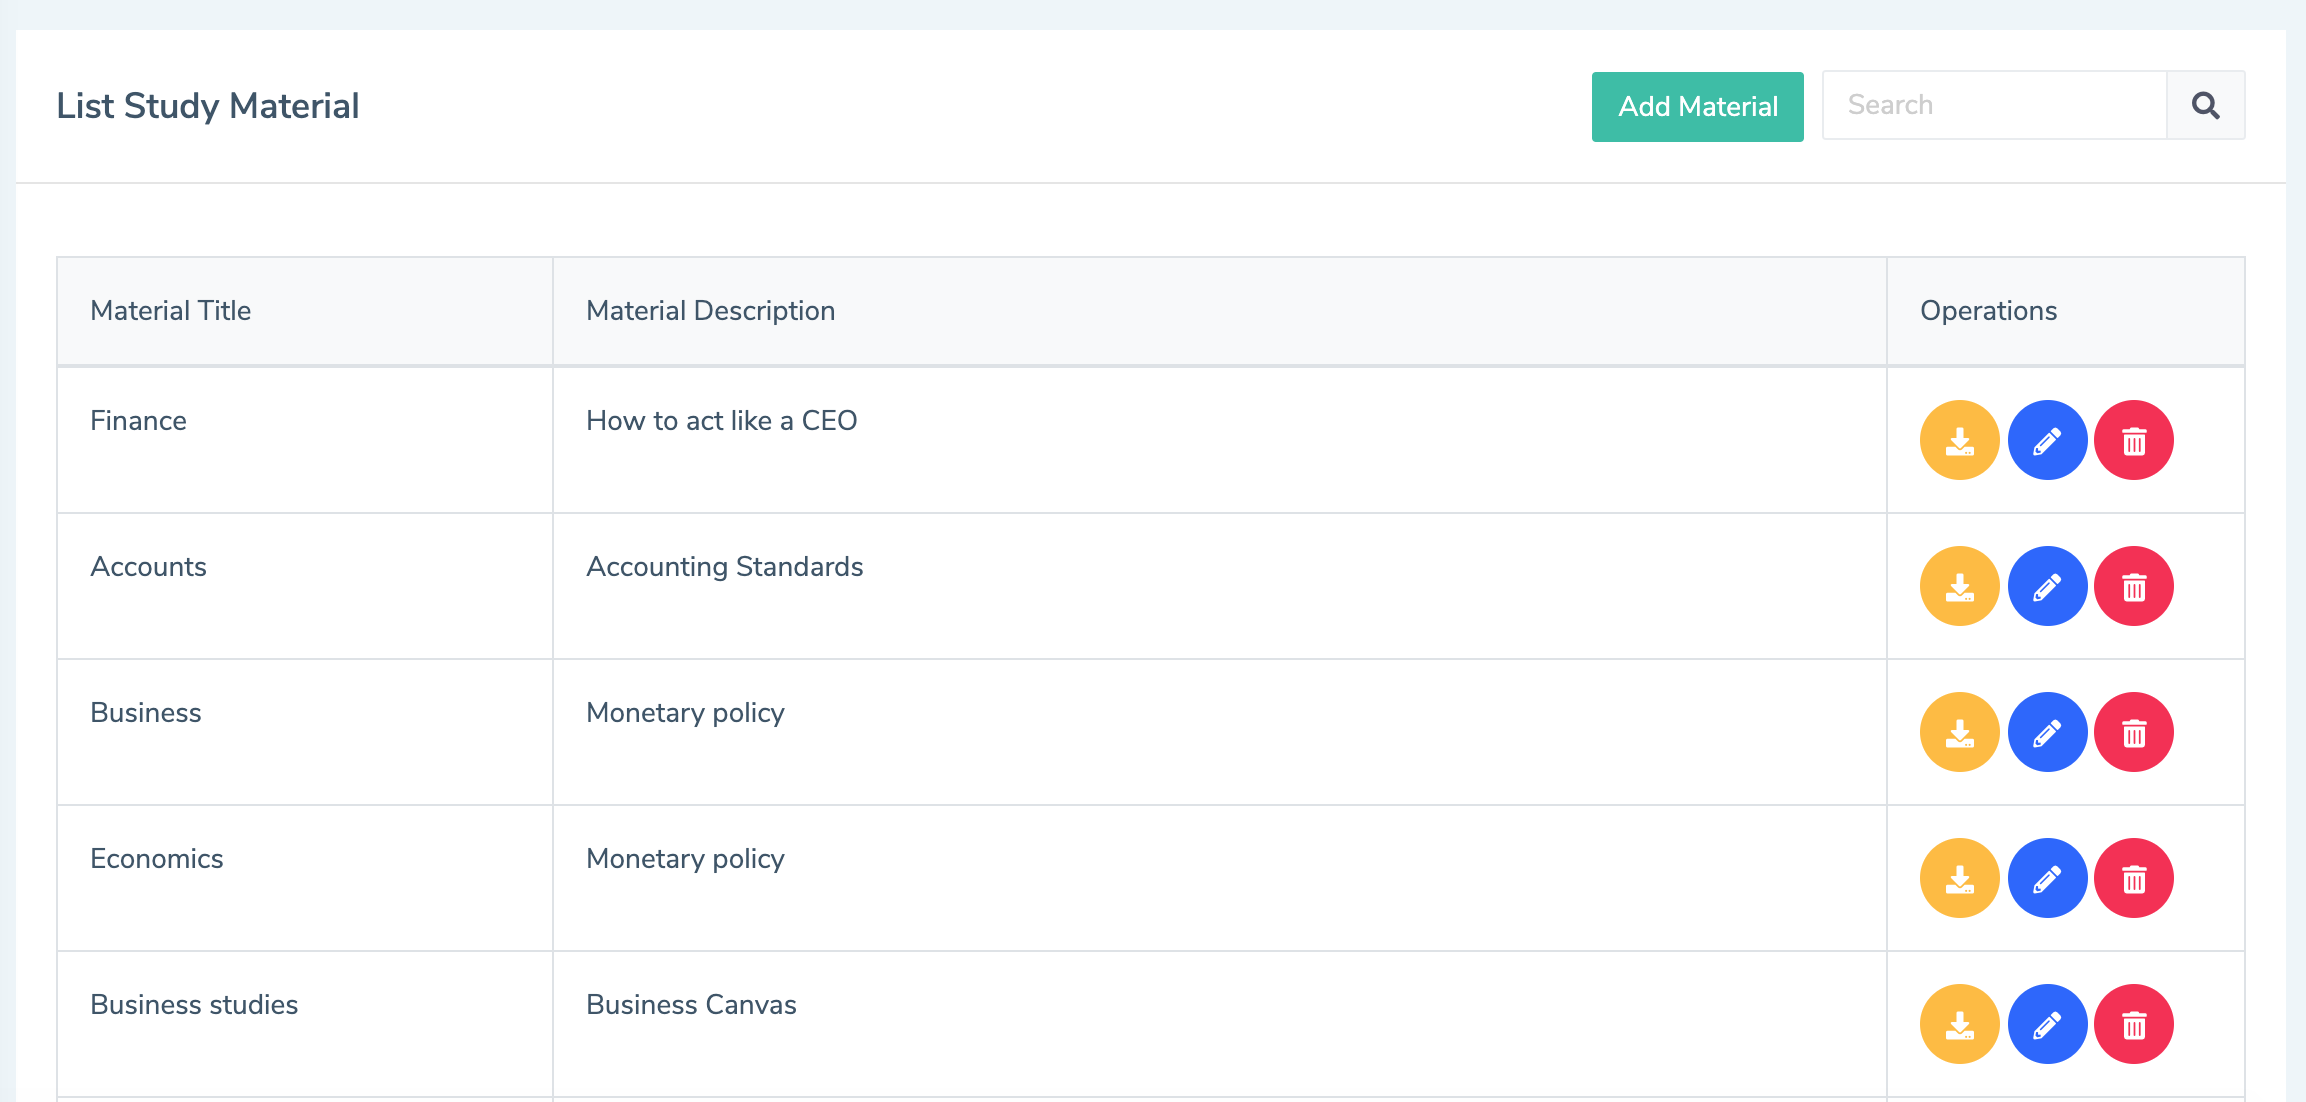The height and width of the screenshot is (1102, 2306).
Task: Download the Finance material
Action: [1959, 440]
